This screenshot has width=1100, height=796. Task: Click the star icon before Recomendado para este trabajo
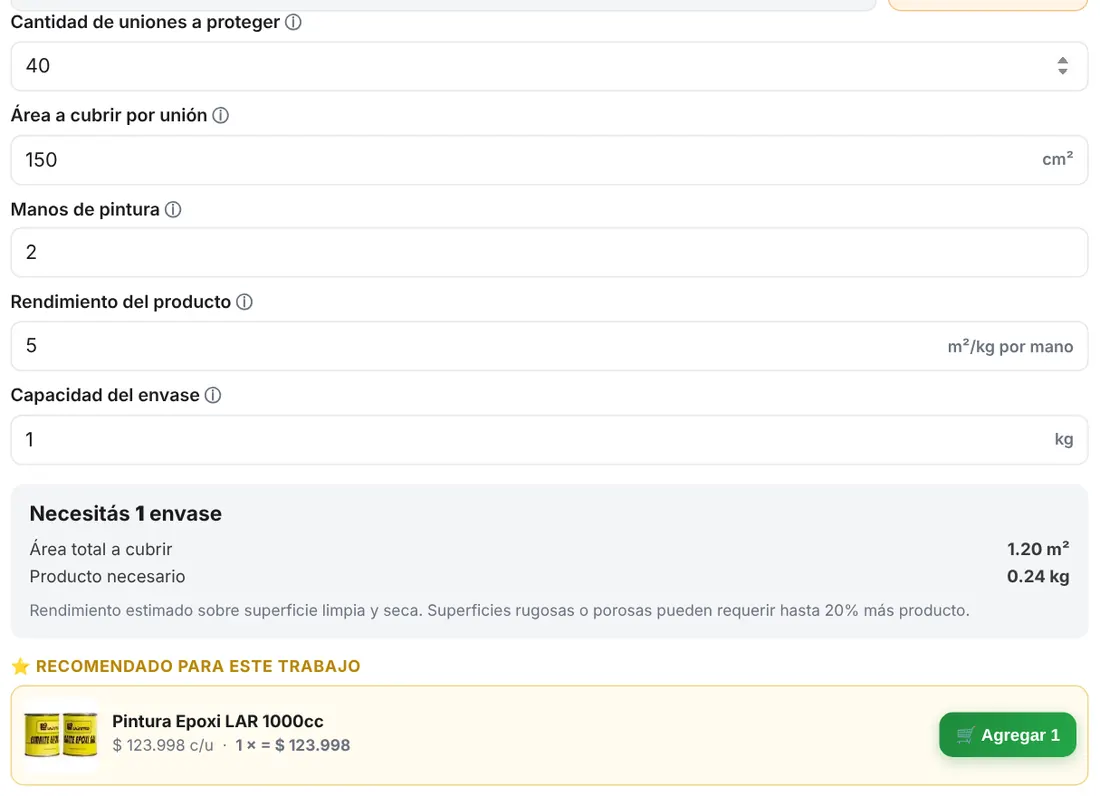pos(20,666)
